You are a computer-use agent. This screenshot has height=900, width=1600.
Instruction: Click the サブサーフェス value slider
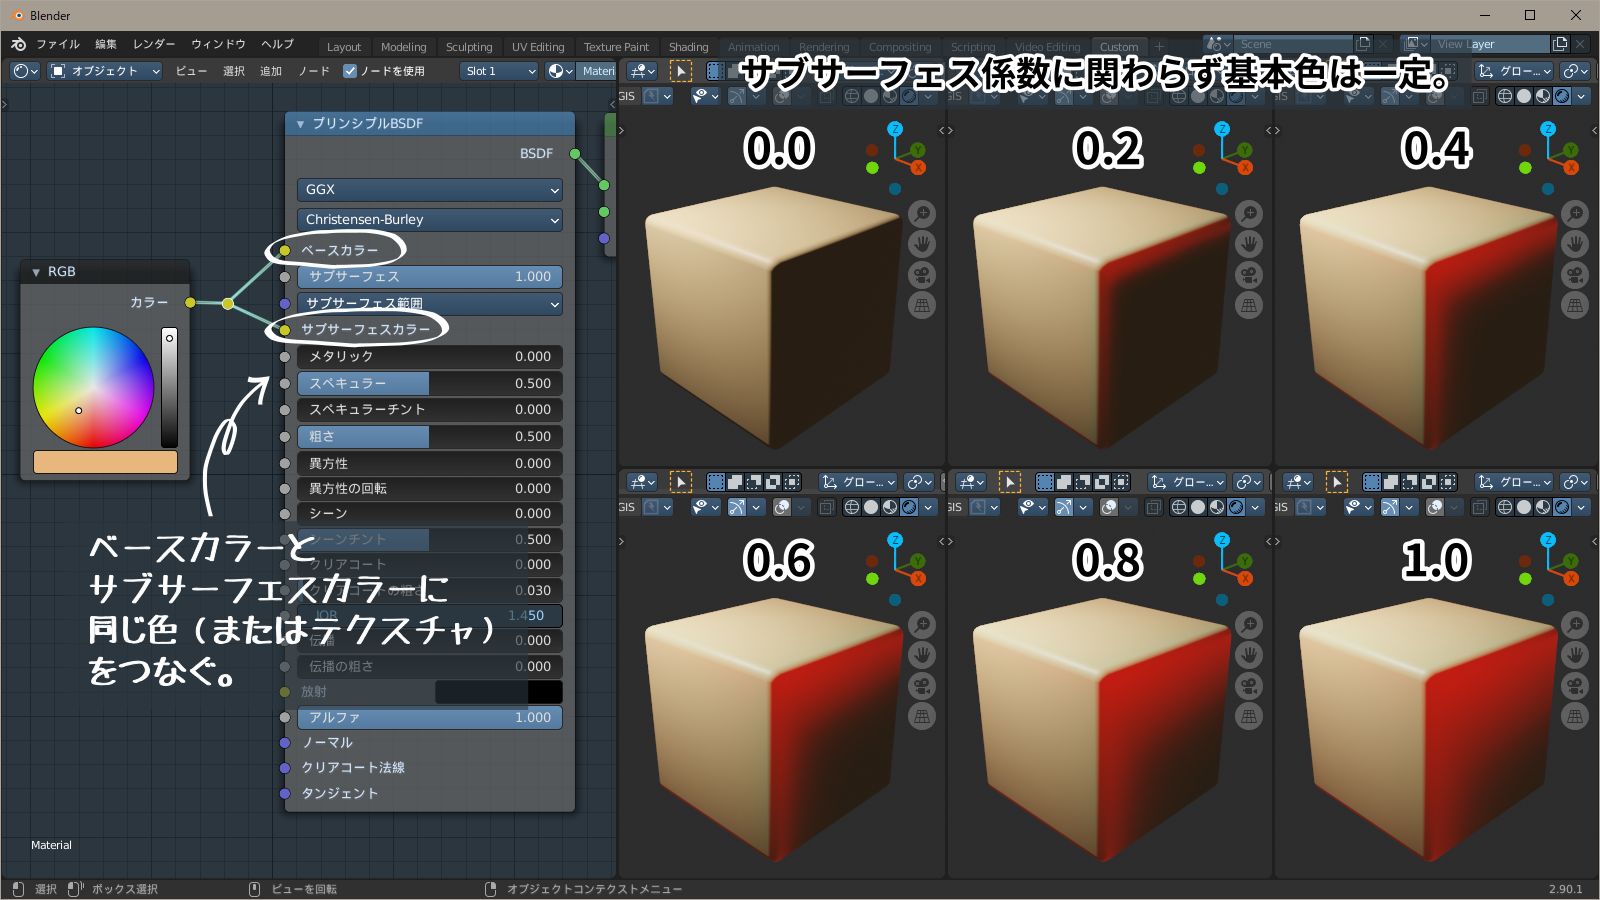pos(429,276)
